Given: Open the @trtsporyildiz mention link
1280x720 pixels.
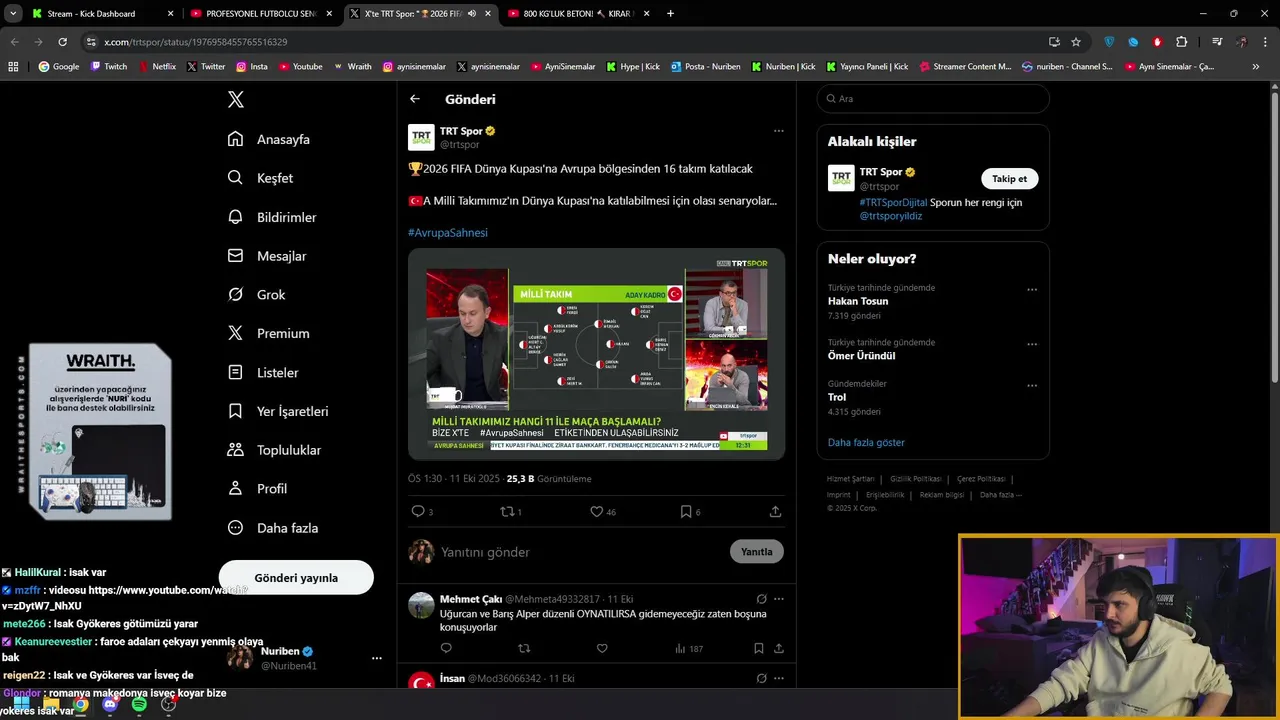Looking at the screenshot, I should tap(891, 216).
